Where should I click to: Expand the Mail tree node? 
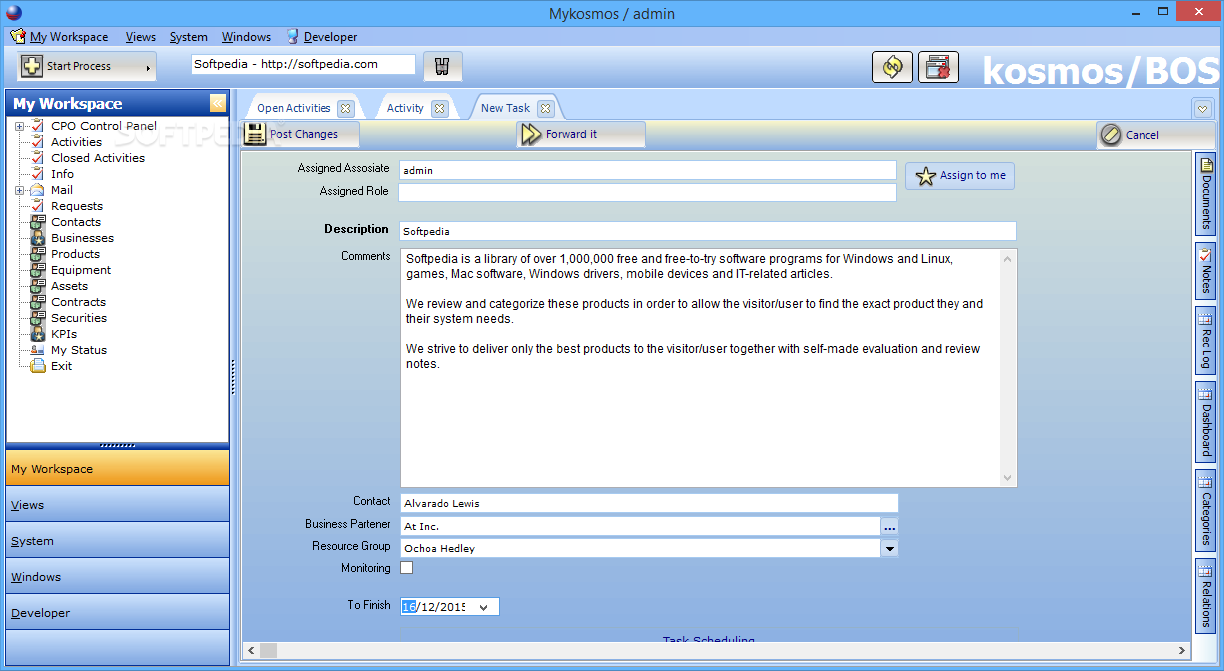pyautogui.click(x=19, y=190)
